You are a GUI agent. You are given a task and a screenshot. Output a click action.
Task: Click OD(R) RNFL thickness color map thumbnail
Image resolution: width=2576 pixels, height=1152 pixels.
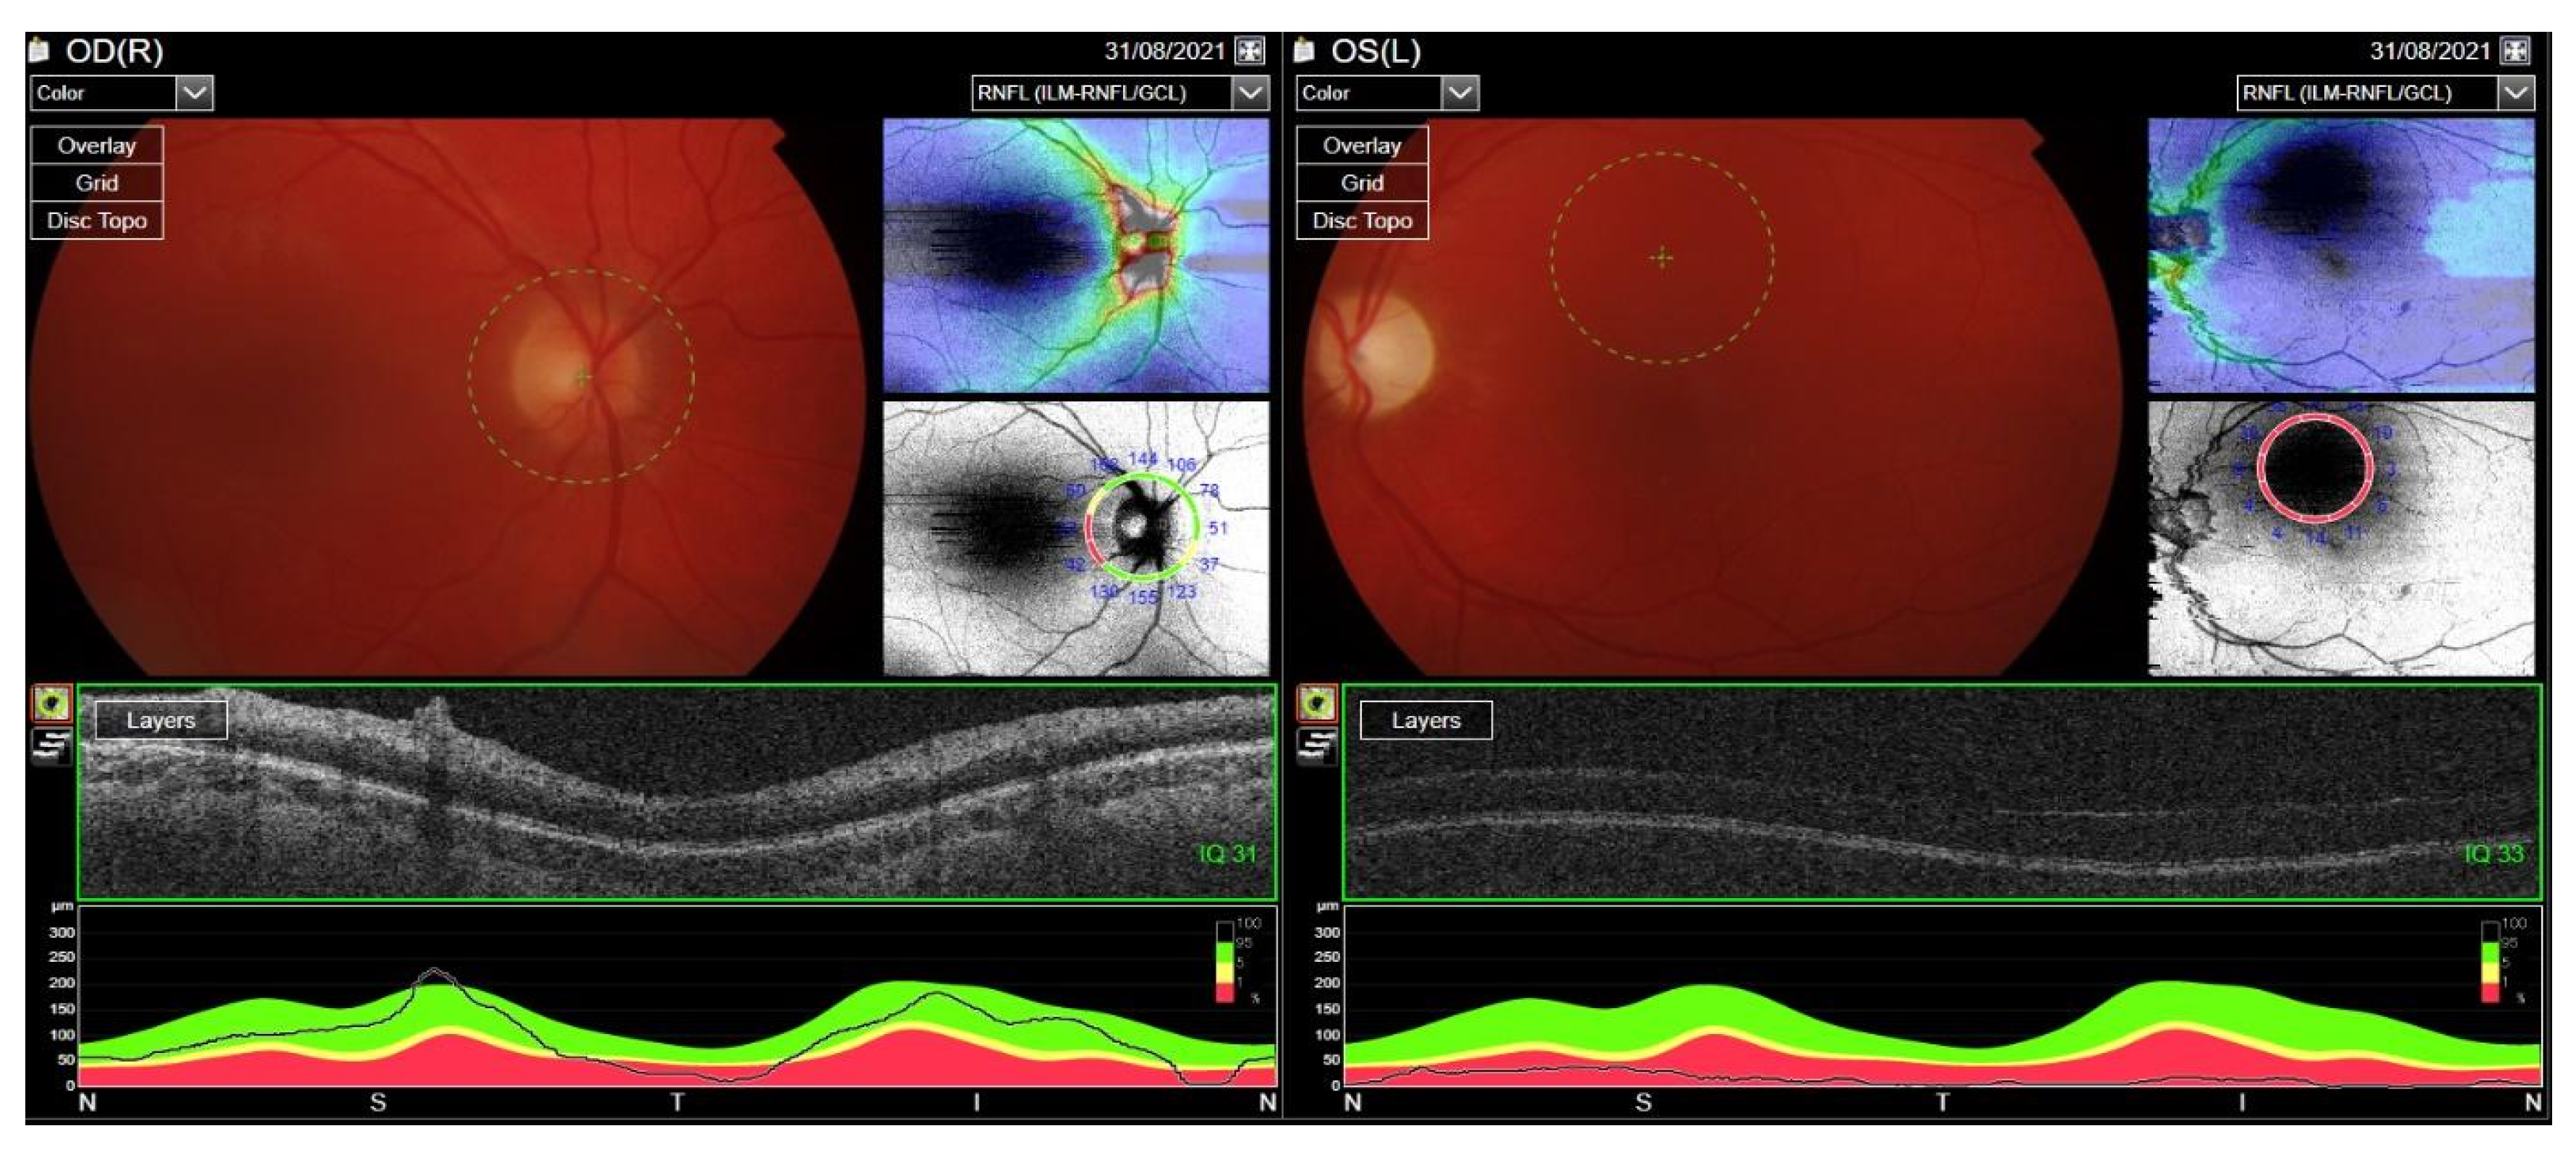pyautogui.click(x=1076, y=255)
